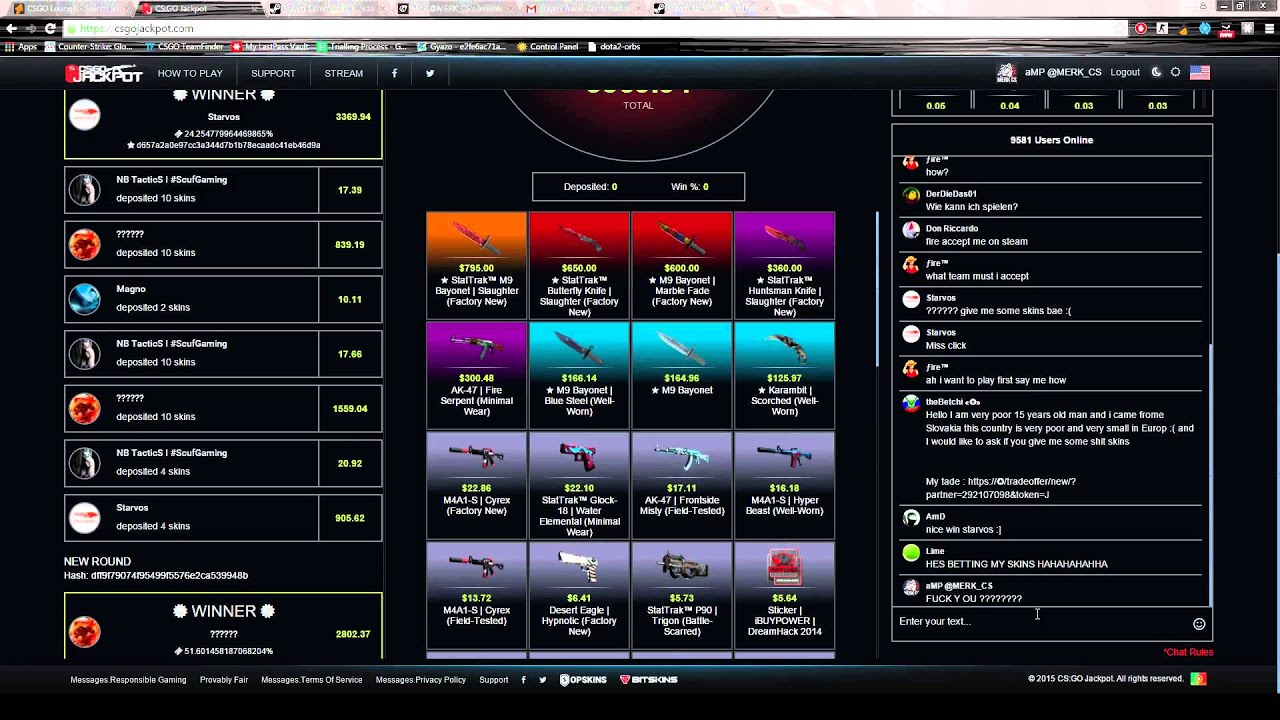Click NB TacticS avatar with 17.39 deposit
The width and height of the screenshot is (1280, 720).
[x=85, y=190]
